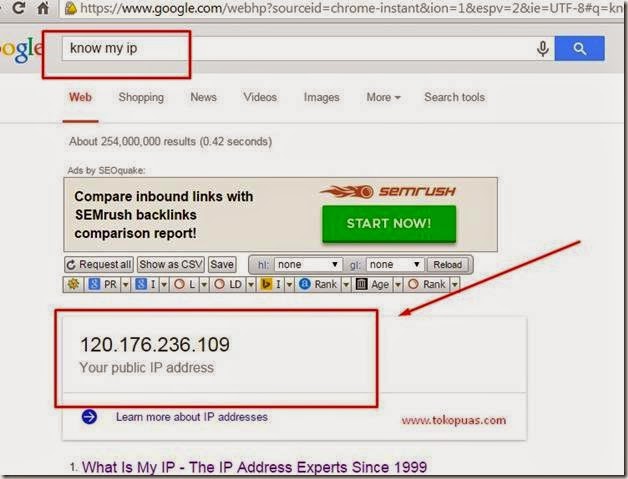Viewport: 628px width, 479px height.
Task: Expand the Age parameter dropdown arrow
Action: (x=398, y=285)
